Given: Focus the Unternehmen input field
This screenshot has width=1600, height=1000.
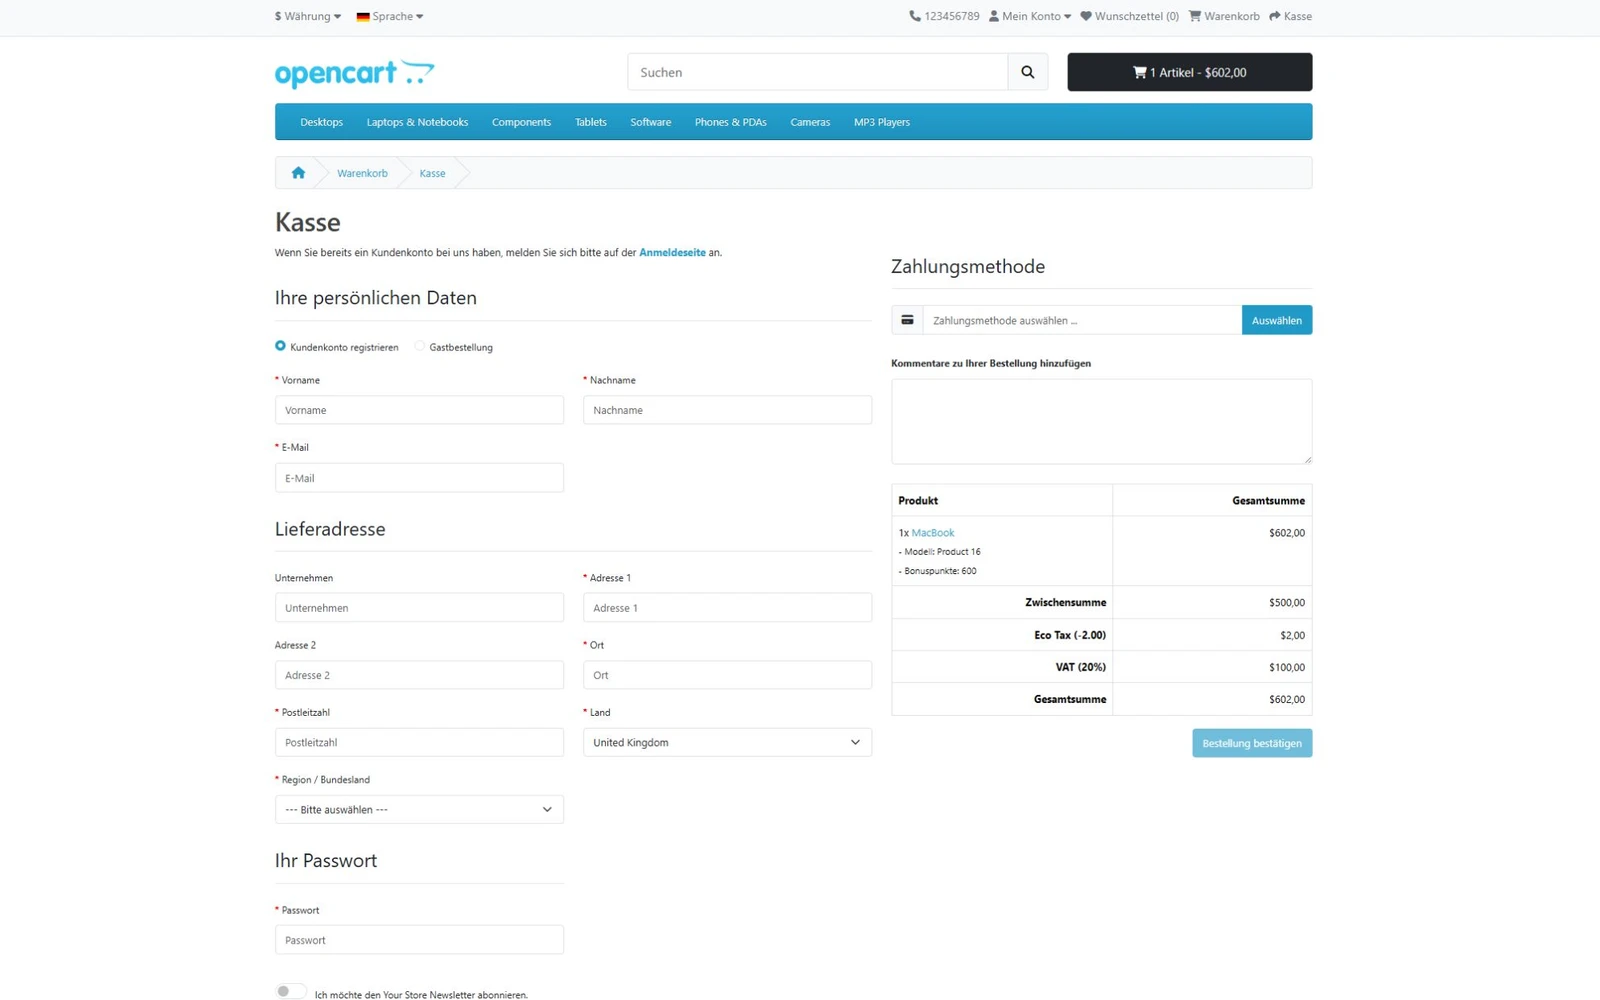Looking at the screenshot, I should [419, 607].
